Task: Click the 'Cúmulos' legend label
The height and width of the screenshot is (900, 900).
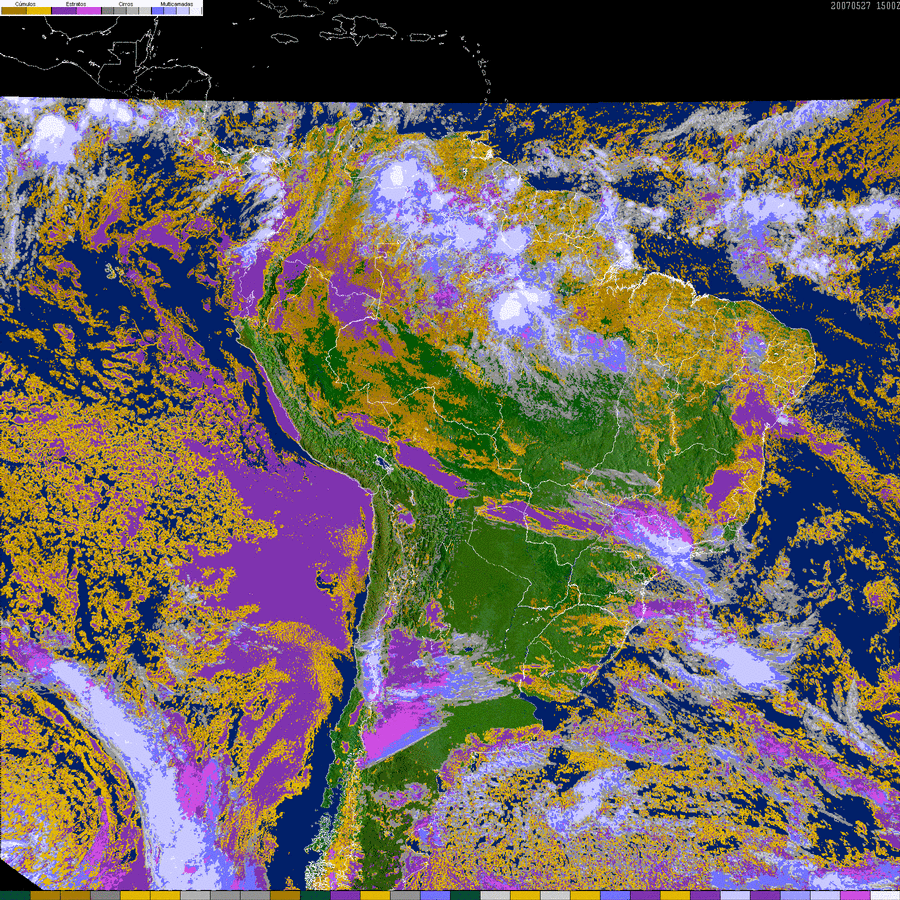Action: click(25, 4)
